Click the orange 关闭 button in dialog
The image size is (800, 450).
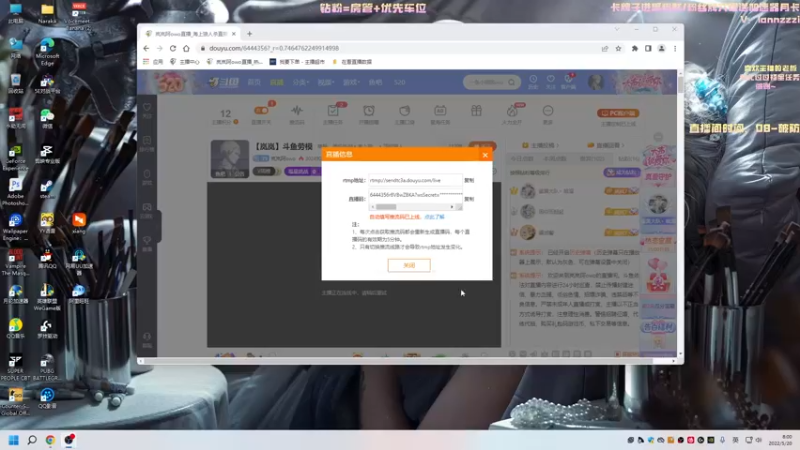pyautogui.click(x=409, y=265)
